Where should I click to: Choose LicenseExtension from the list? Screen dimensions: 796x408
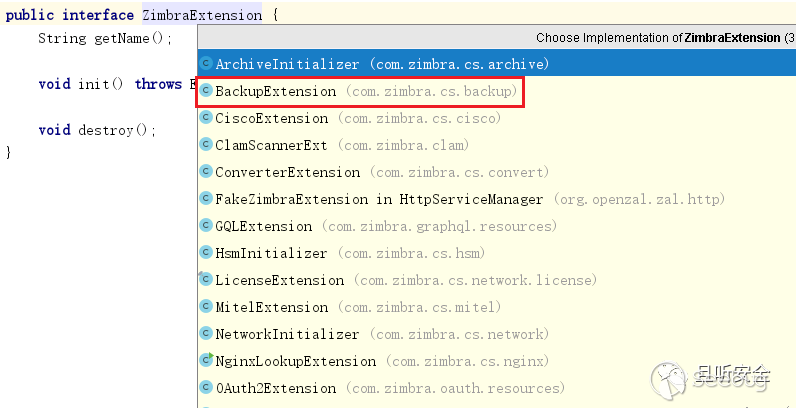pyautogui.click(x=280, y=280)
